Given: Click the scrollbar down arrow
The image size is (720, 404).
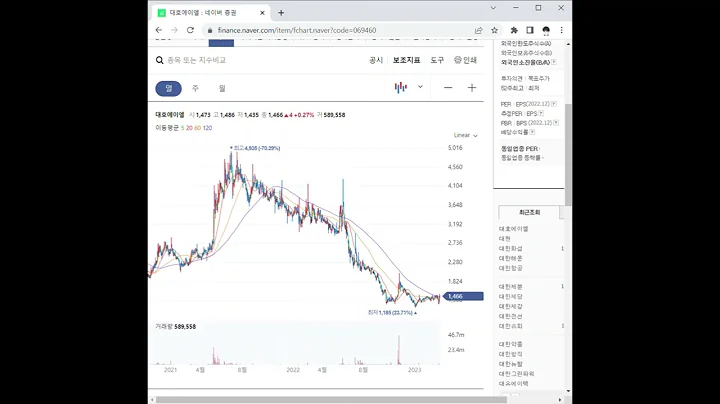Looking at the screenshot, I should tap(568, 391).
